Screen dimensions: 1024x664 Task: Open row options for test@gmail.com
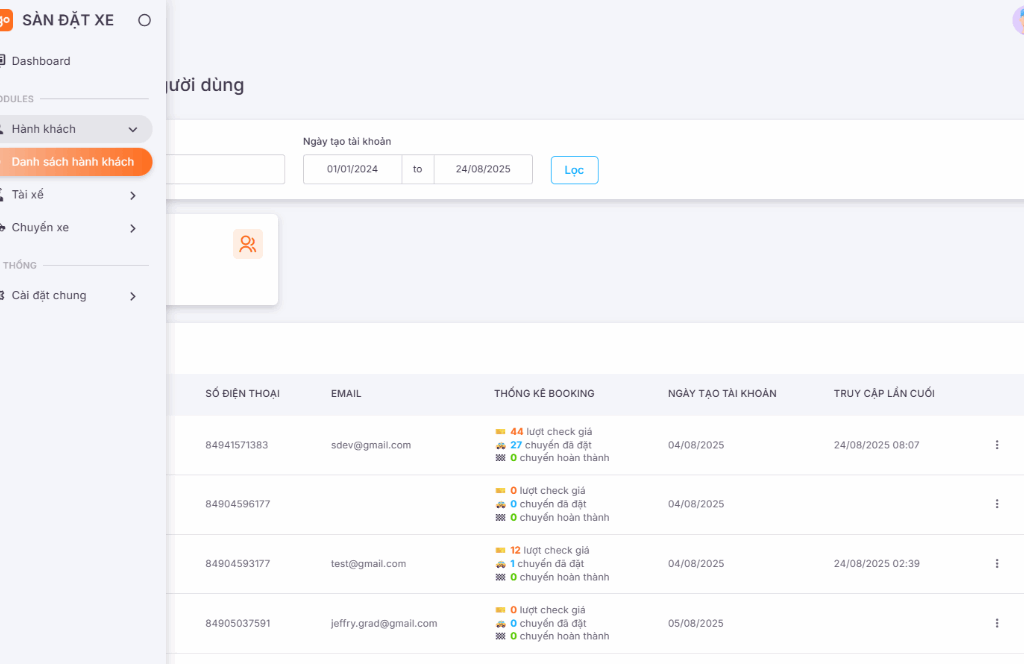pyautogui.click(x=996, y=564)
